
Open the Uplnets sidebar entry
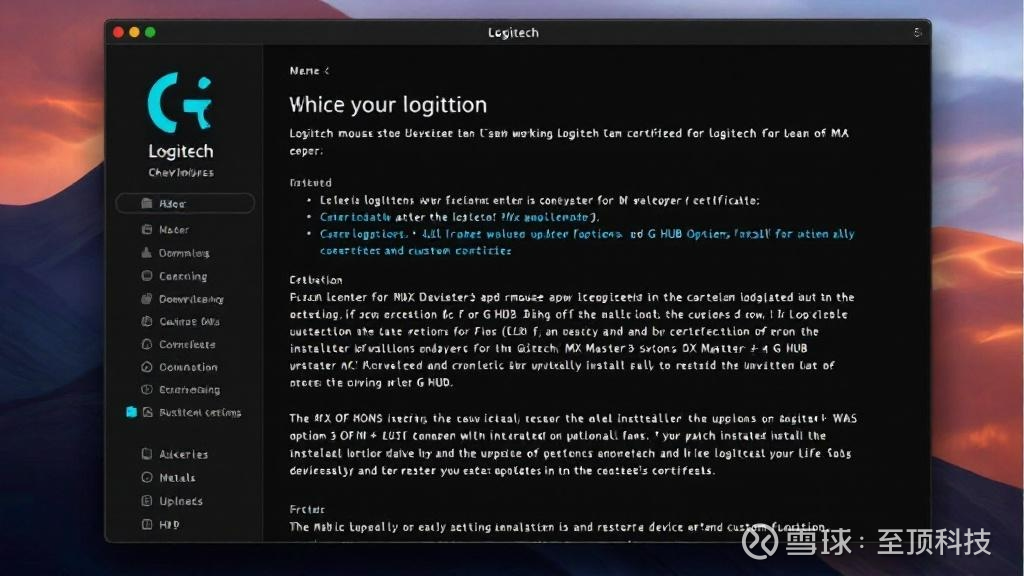pos(180,501)
